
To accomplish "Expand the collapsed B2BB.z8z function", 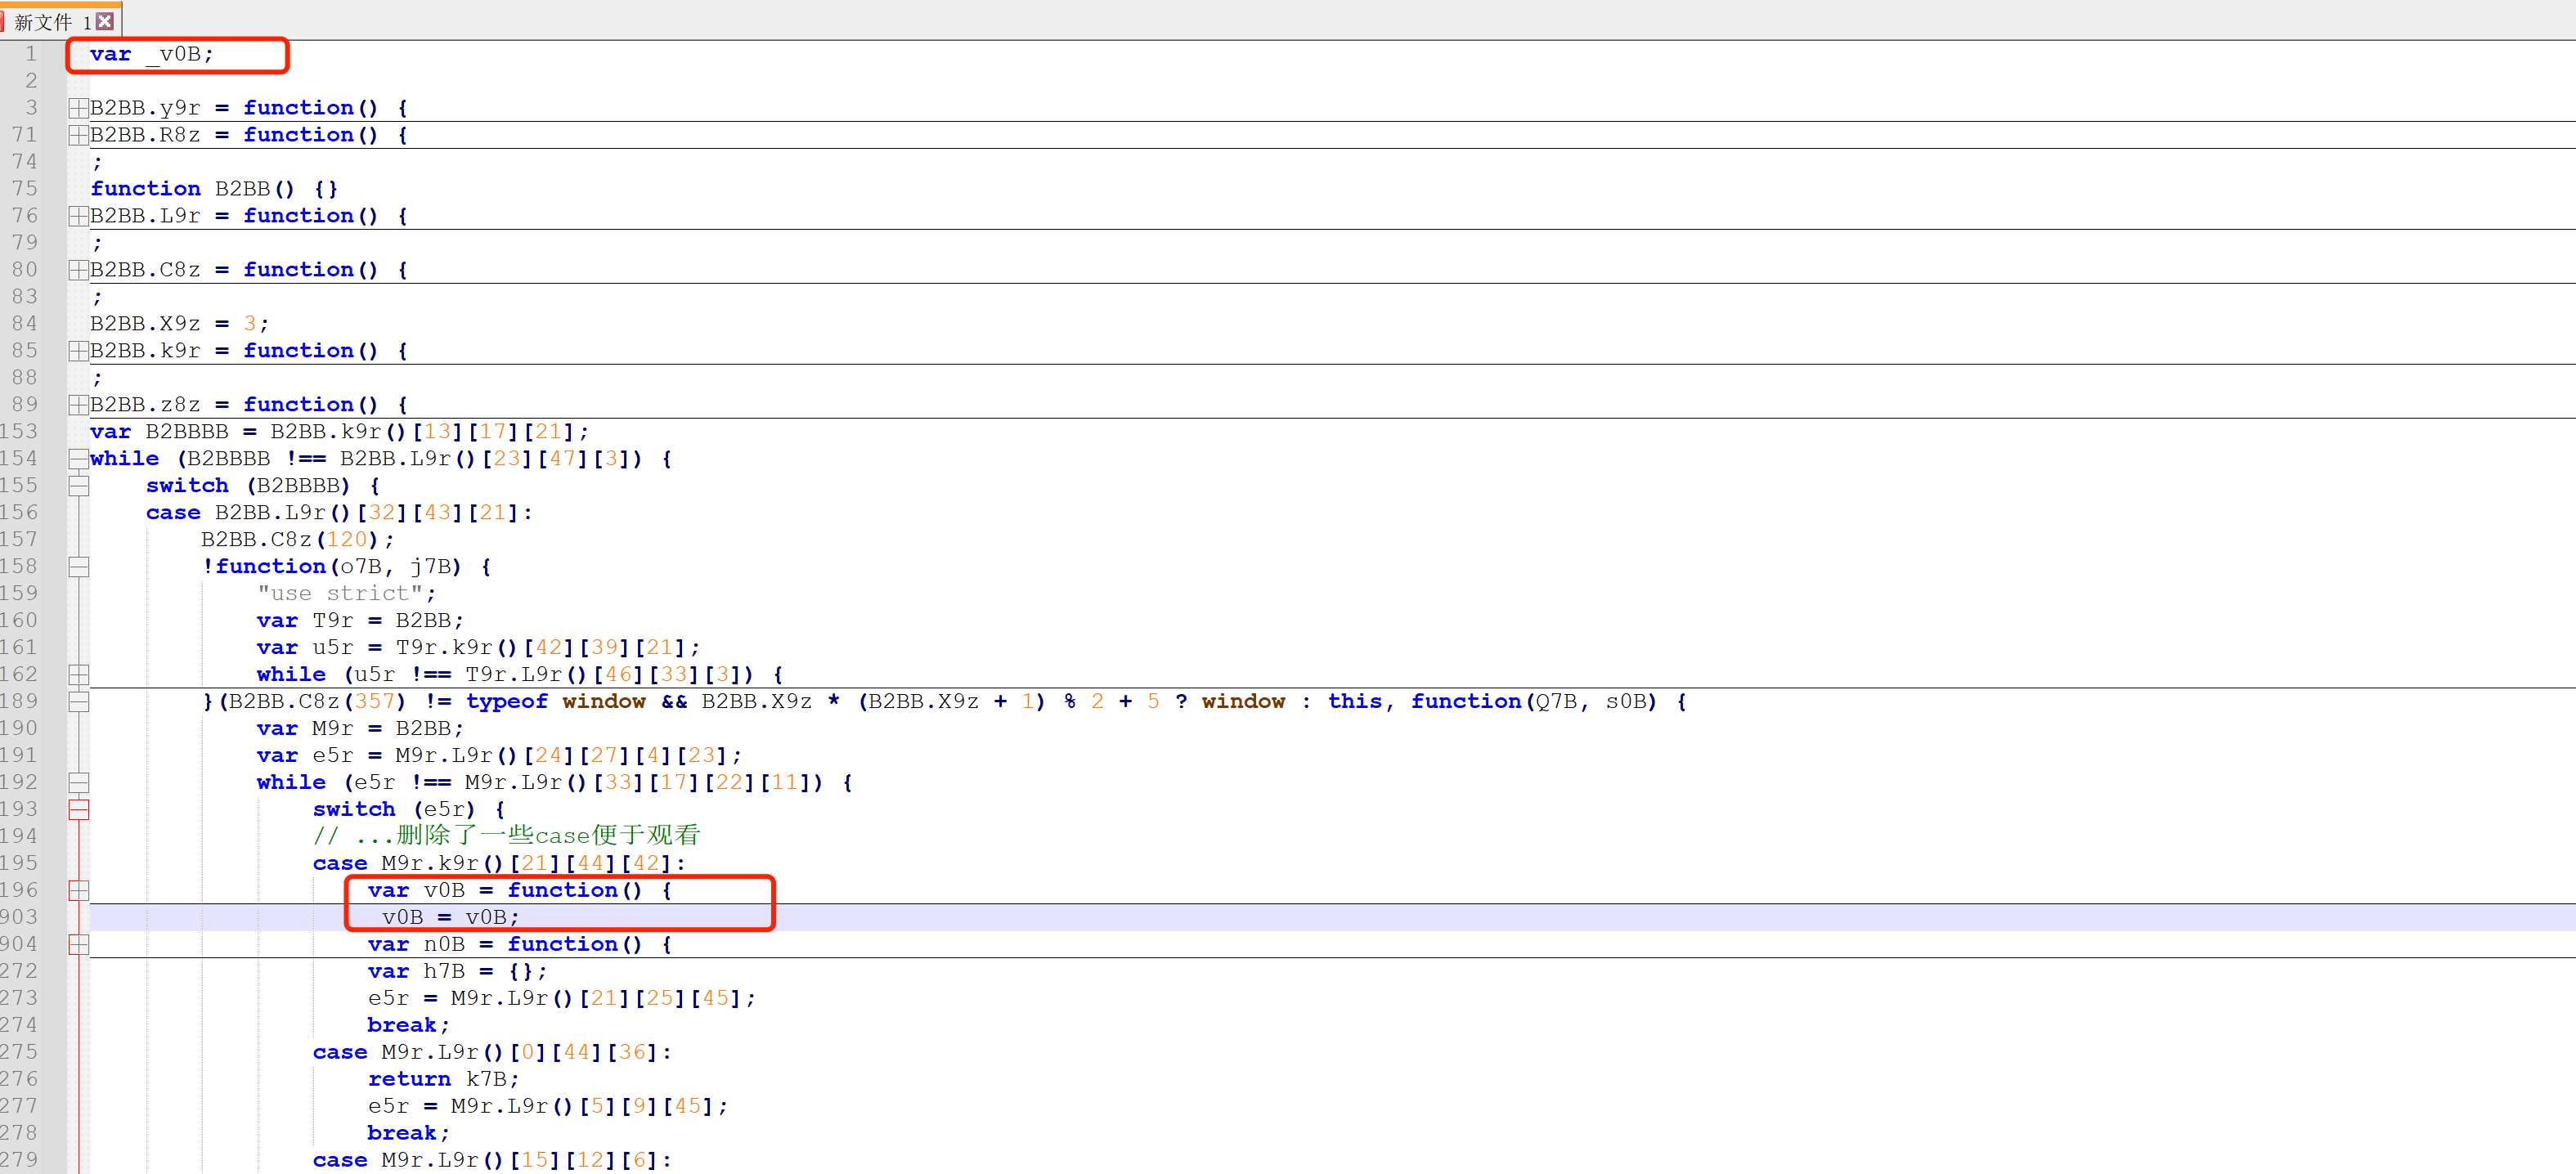I will tap(78, 405).
